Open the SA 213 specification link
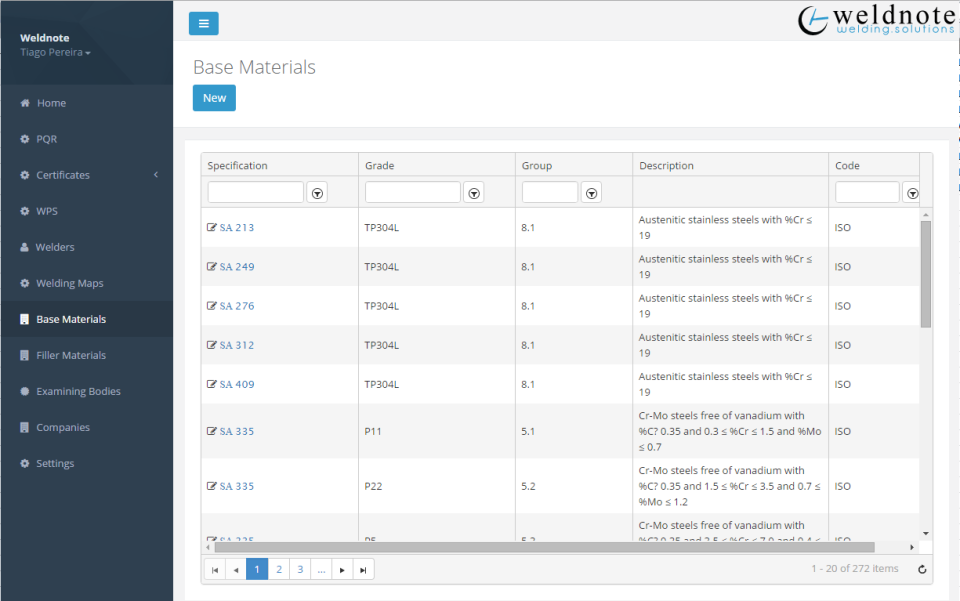960x601 pixels. tap(236, 228)
